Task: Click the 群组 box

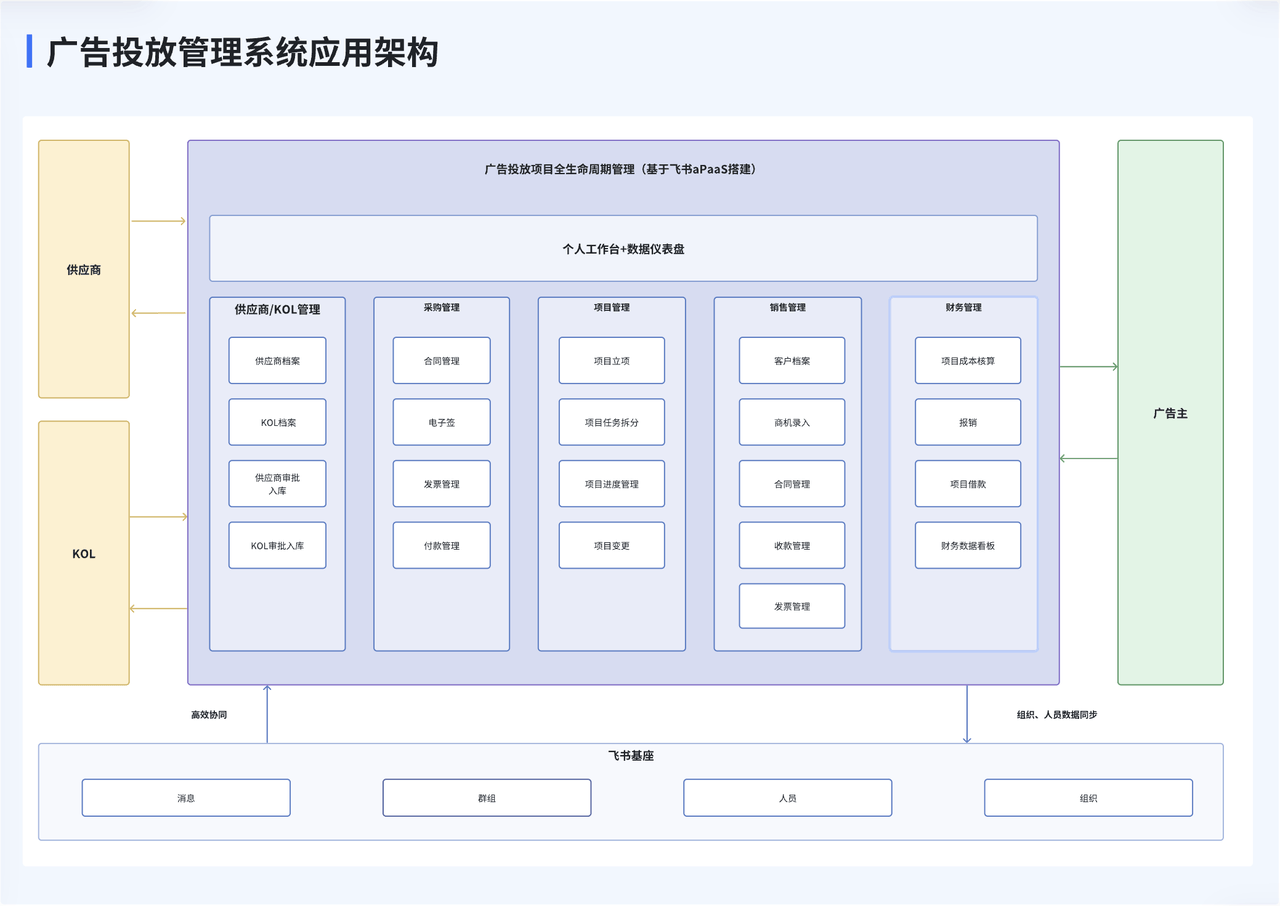Action: click(487, 798)
